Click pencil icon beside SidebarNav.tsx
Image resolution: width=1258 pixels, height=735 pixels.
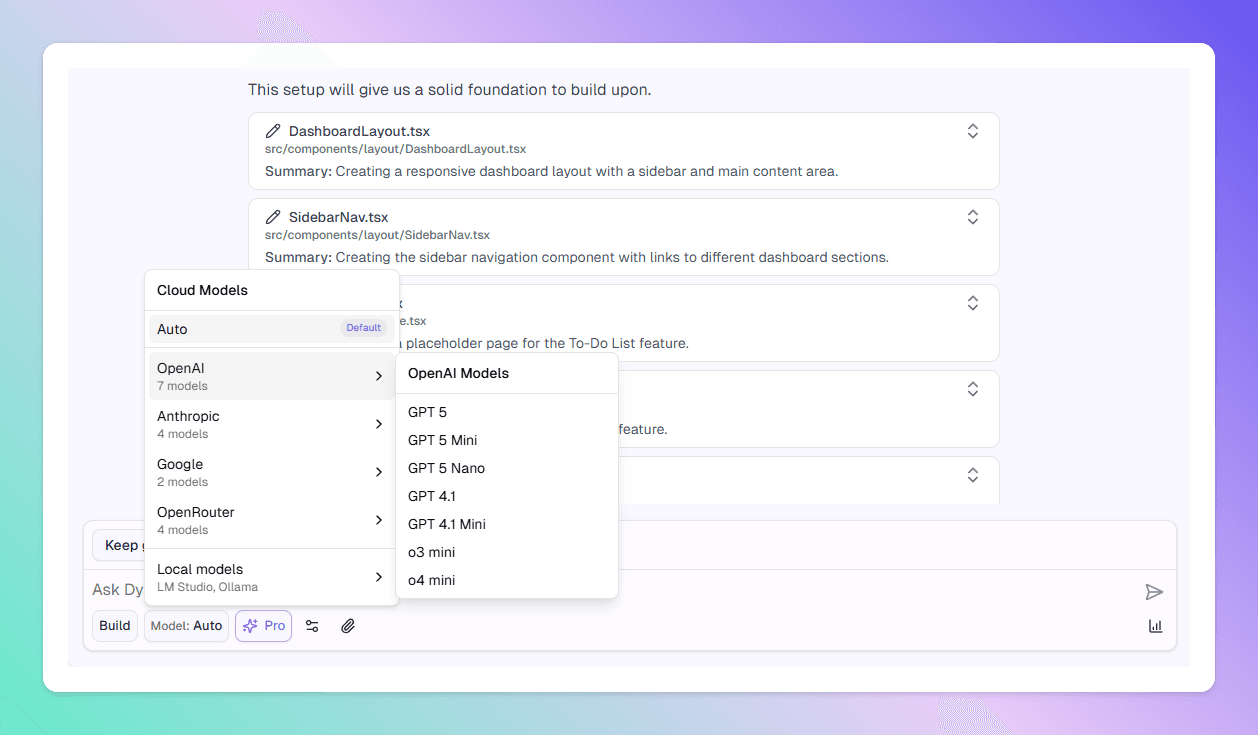[x=273, y=217]
